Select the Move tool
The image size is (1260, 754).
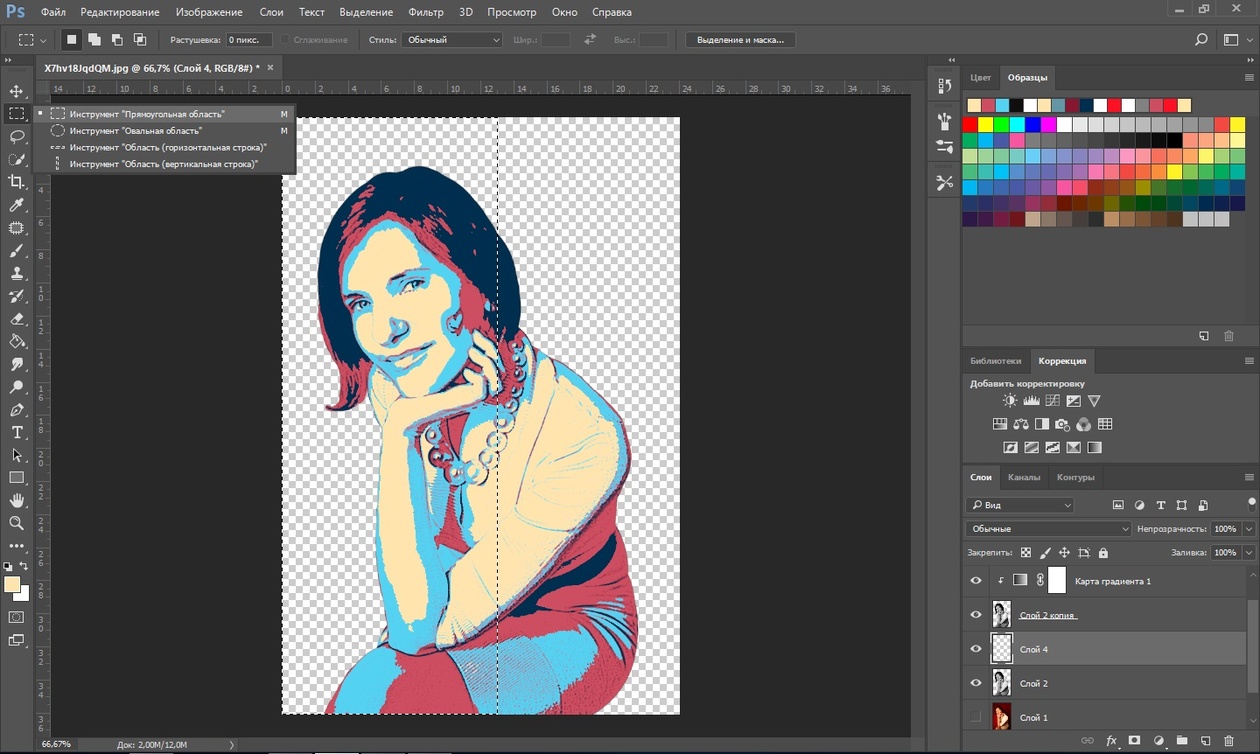(17, 91)
